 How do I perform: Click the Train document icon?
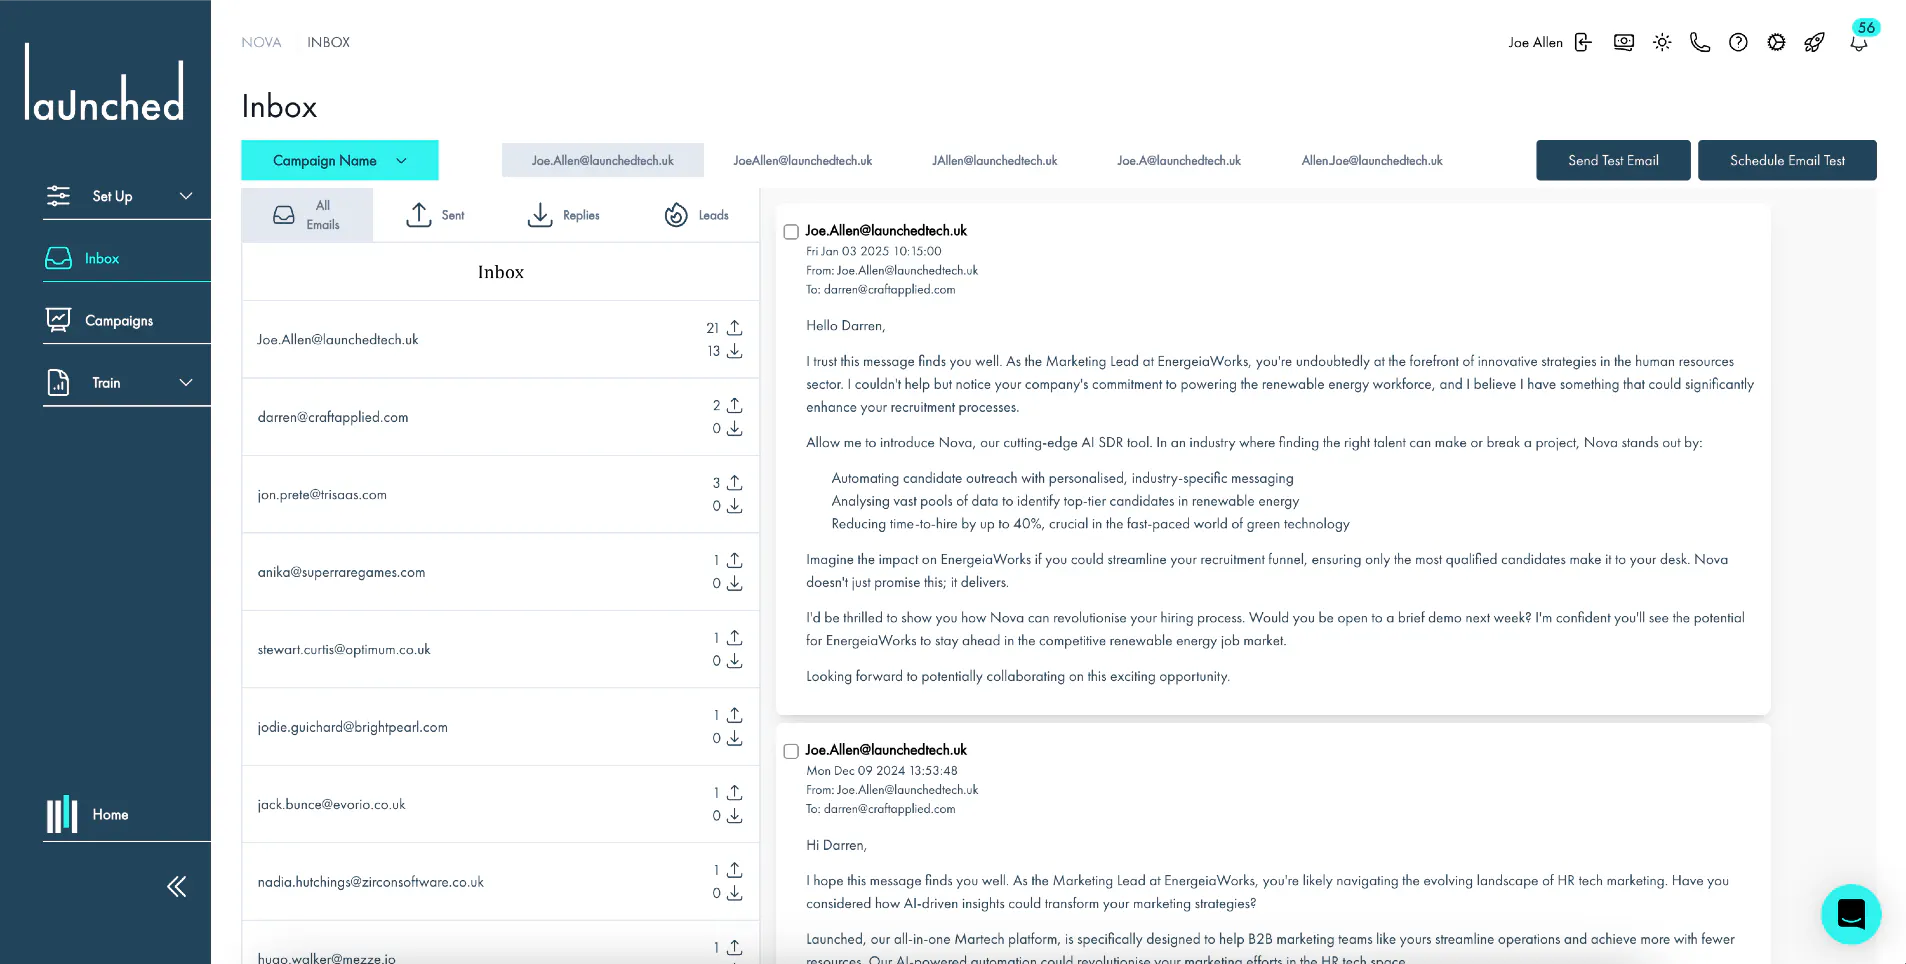tap(59, 383)
